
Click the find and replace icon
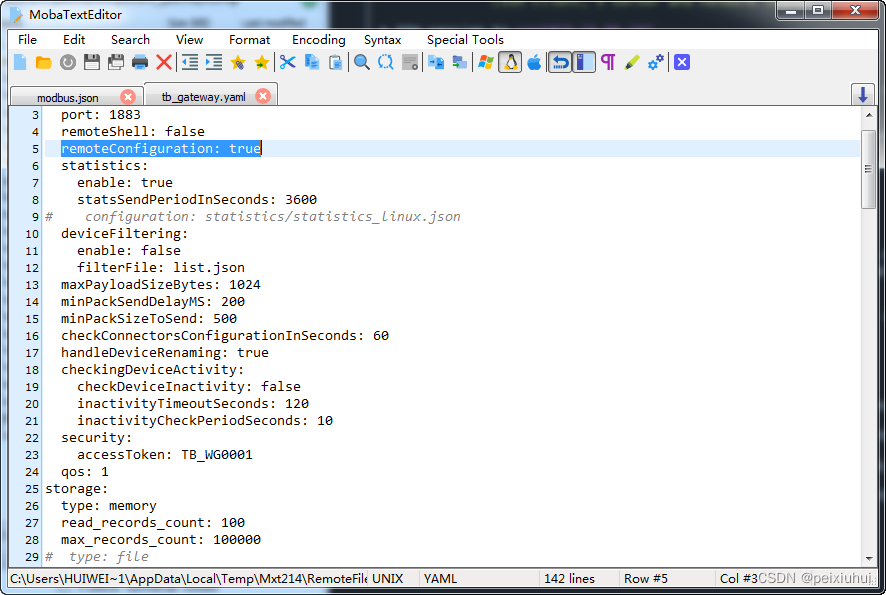point(385,62)
